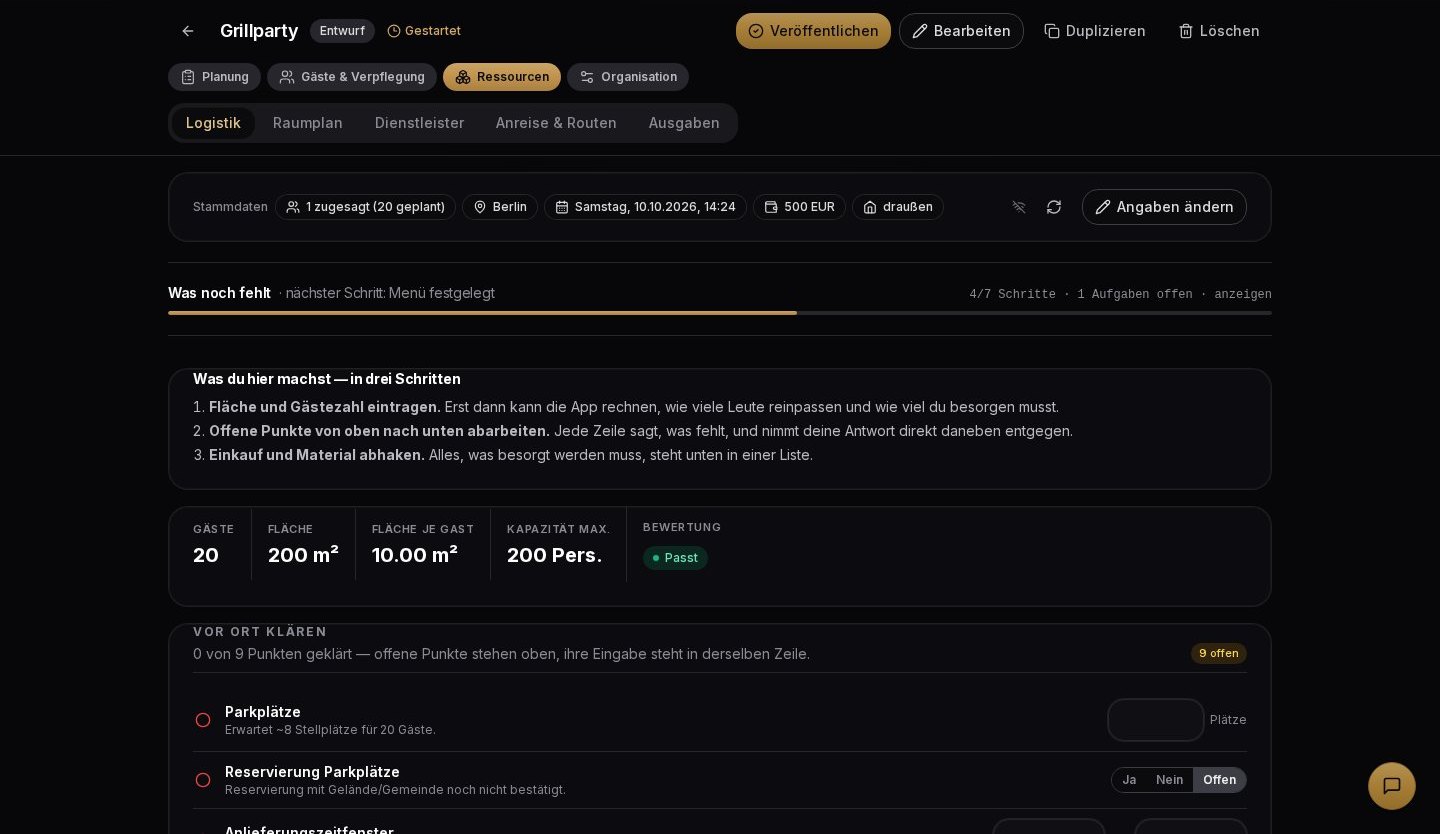1440x834 pixels.
Task: Select Nein for Reservierung Parkplätze
Action: [1169, 780]
